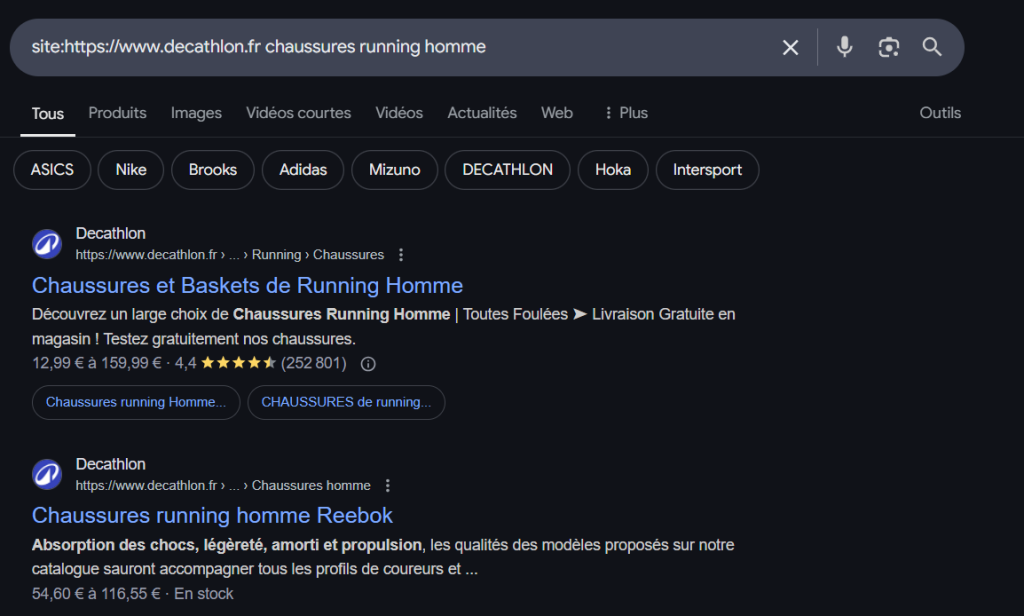
Task: Open the three-dot menu on first Decathlon result
Action: [x=400, y=255]
